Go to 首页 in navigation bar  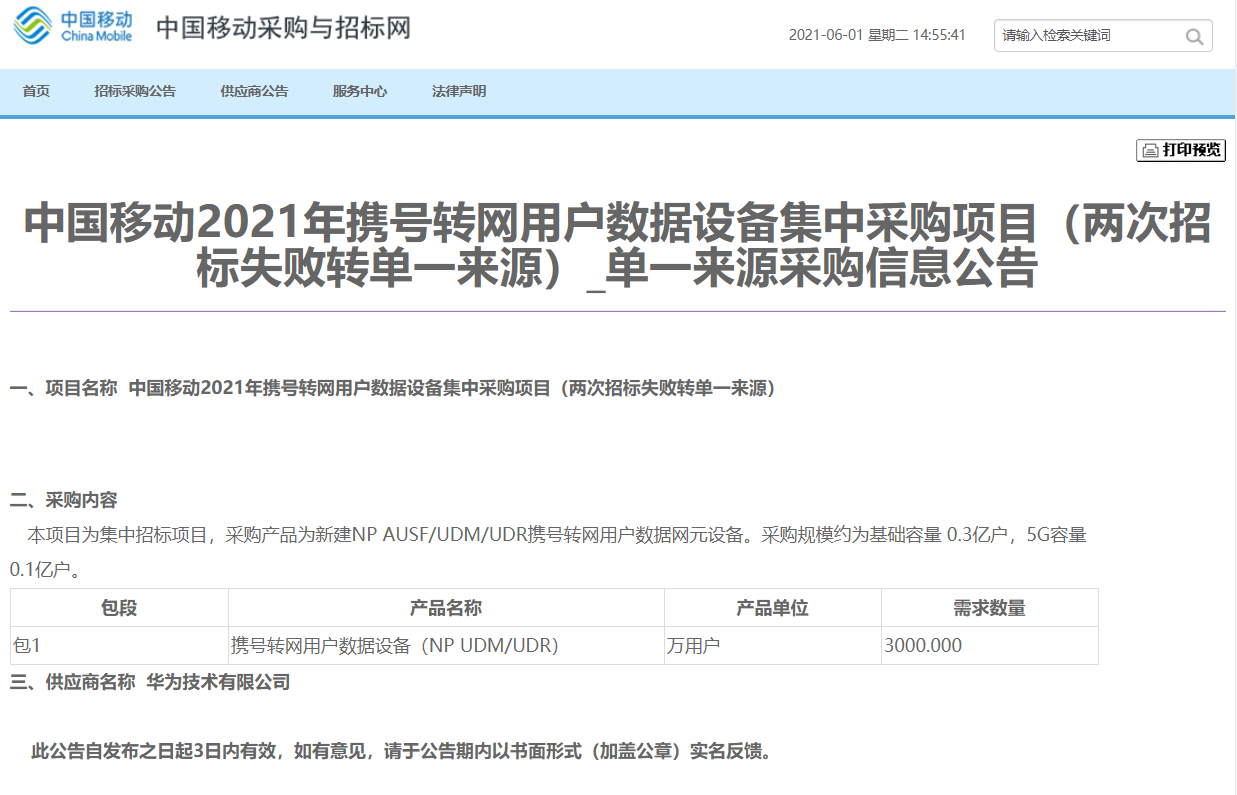pyautogui.click(x=36, y=92)
